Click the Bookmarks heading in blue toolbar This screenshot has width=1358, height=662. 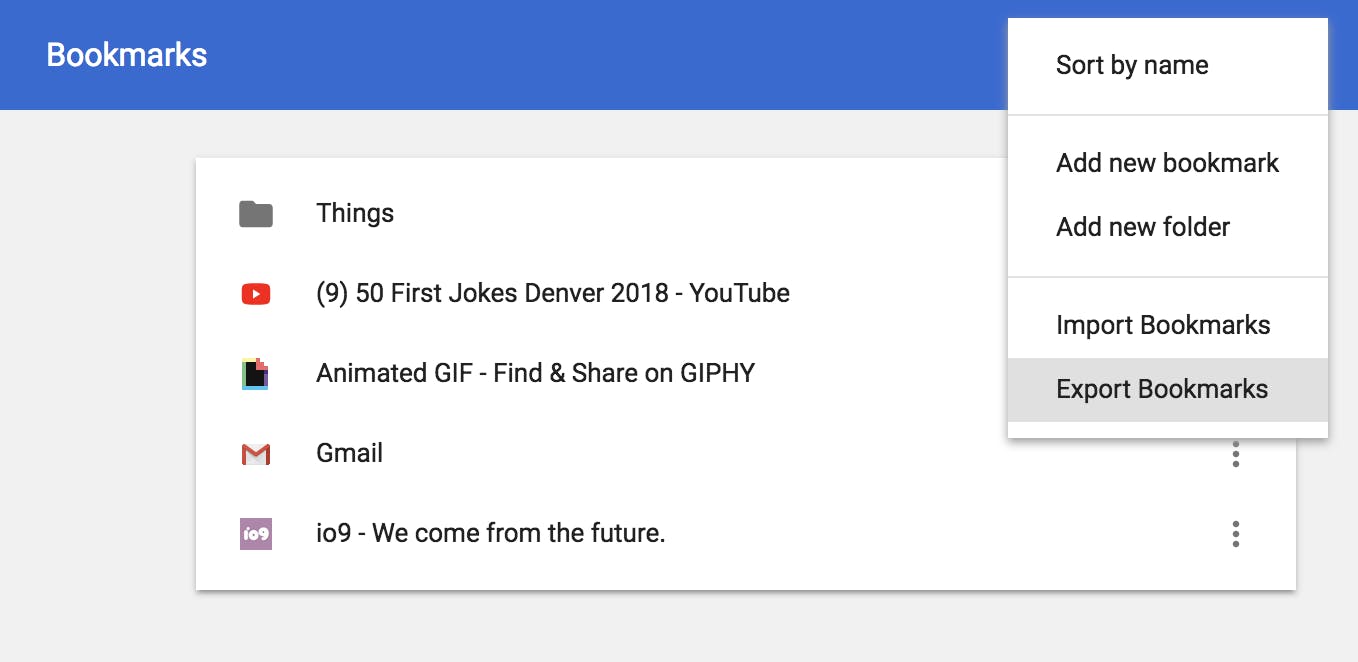coord(127,55)
